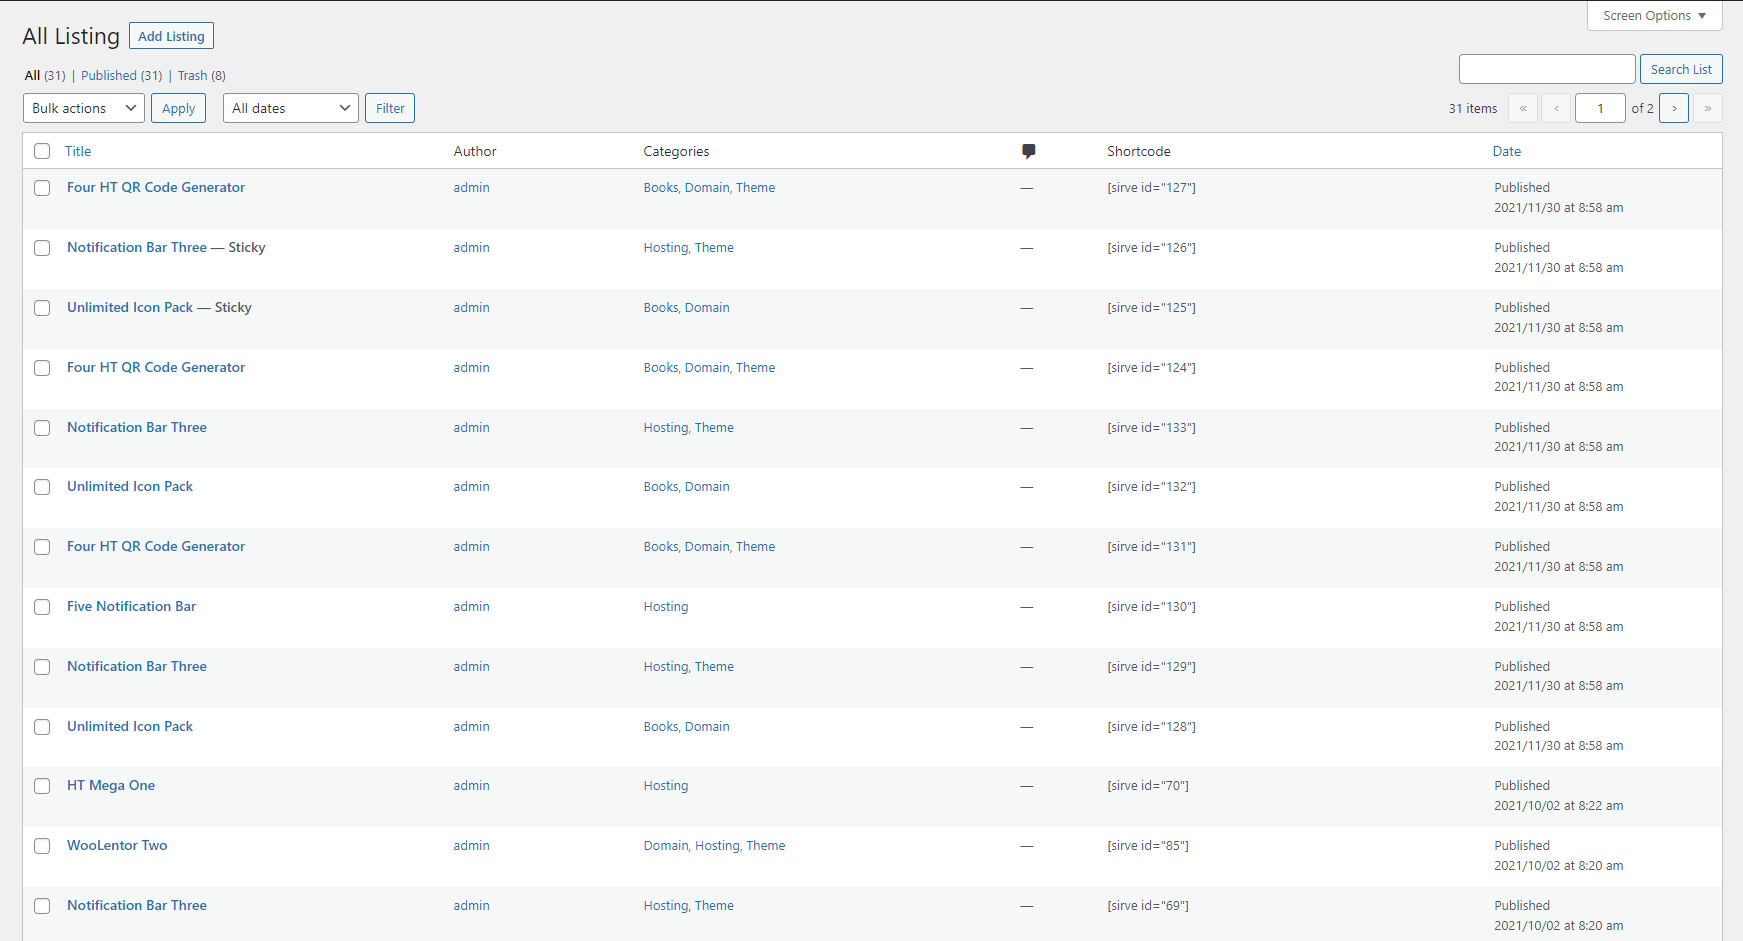The image size is (1743, 941).
Task: Click Books category in the id 125 row
Action: [661, 307]
